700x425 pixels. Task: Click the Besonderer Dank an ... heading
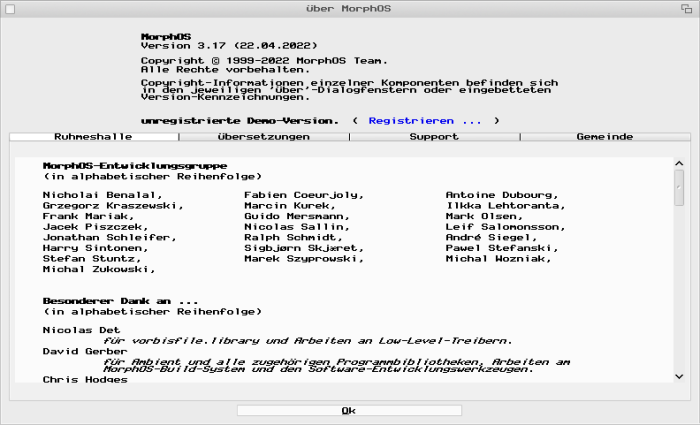(x=121, y=301)
